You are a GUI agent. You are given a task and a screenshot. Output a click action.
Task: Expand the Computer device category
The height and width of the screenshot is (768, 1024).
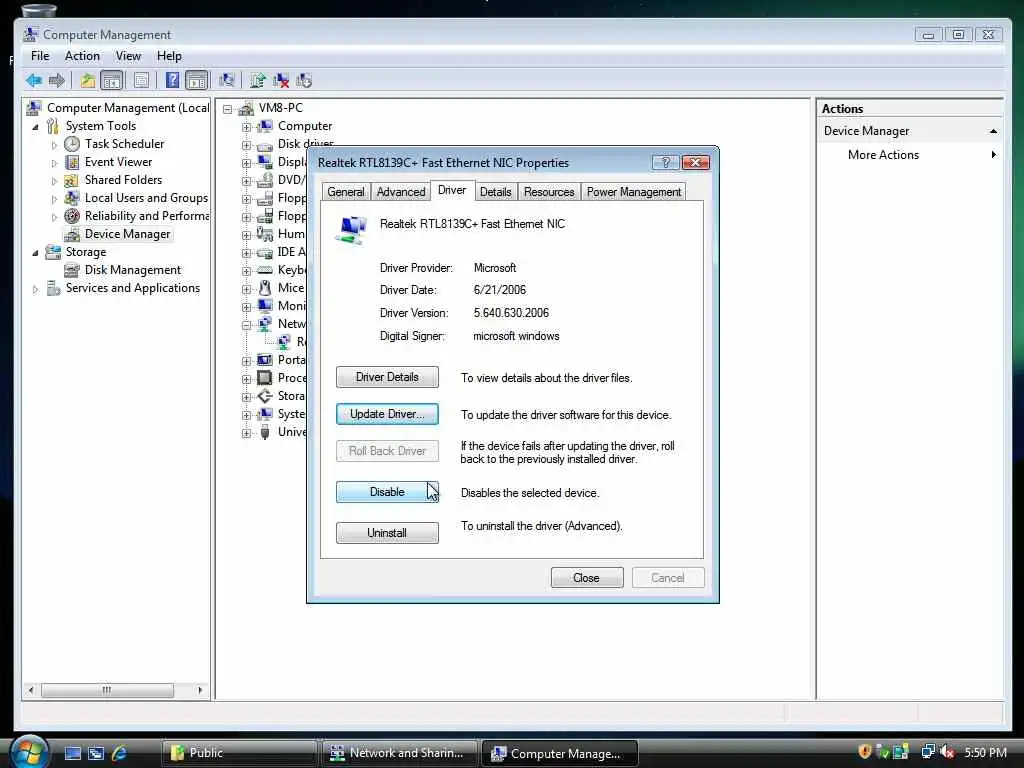coord(246,127)
